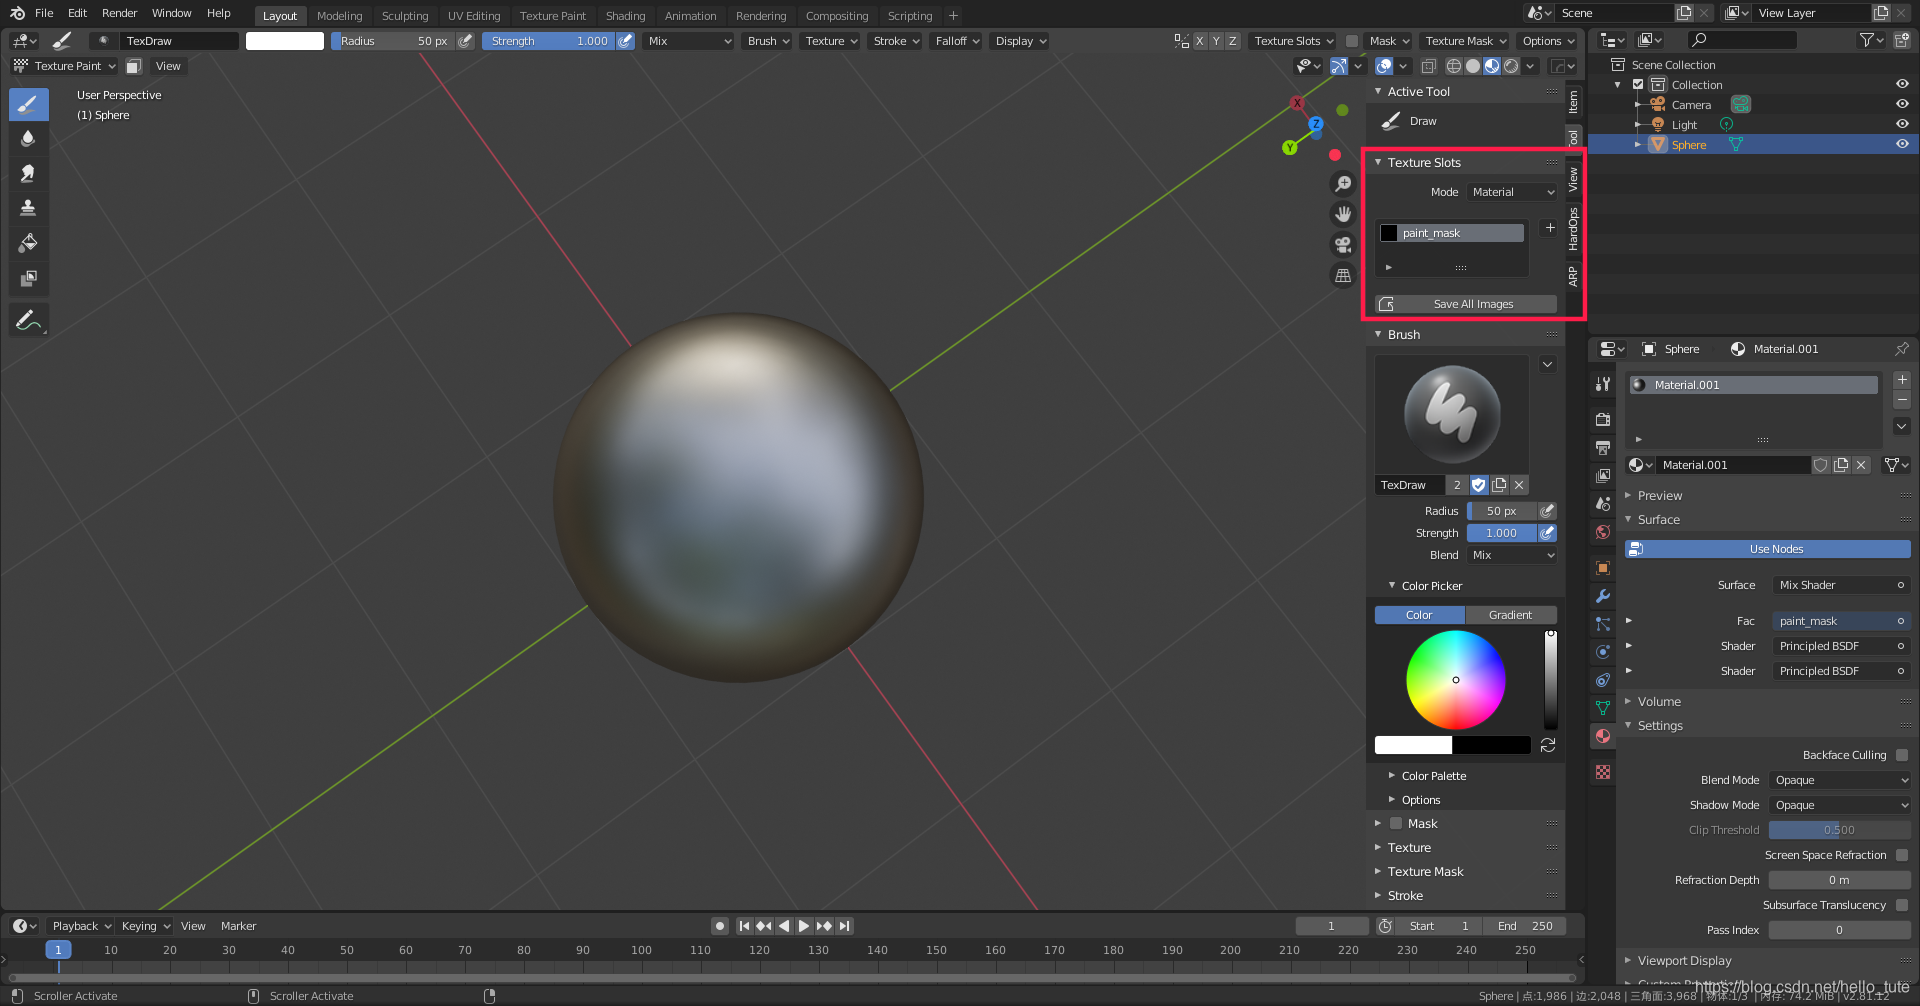Select the Soften tool

[28, 139]
